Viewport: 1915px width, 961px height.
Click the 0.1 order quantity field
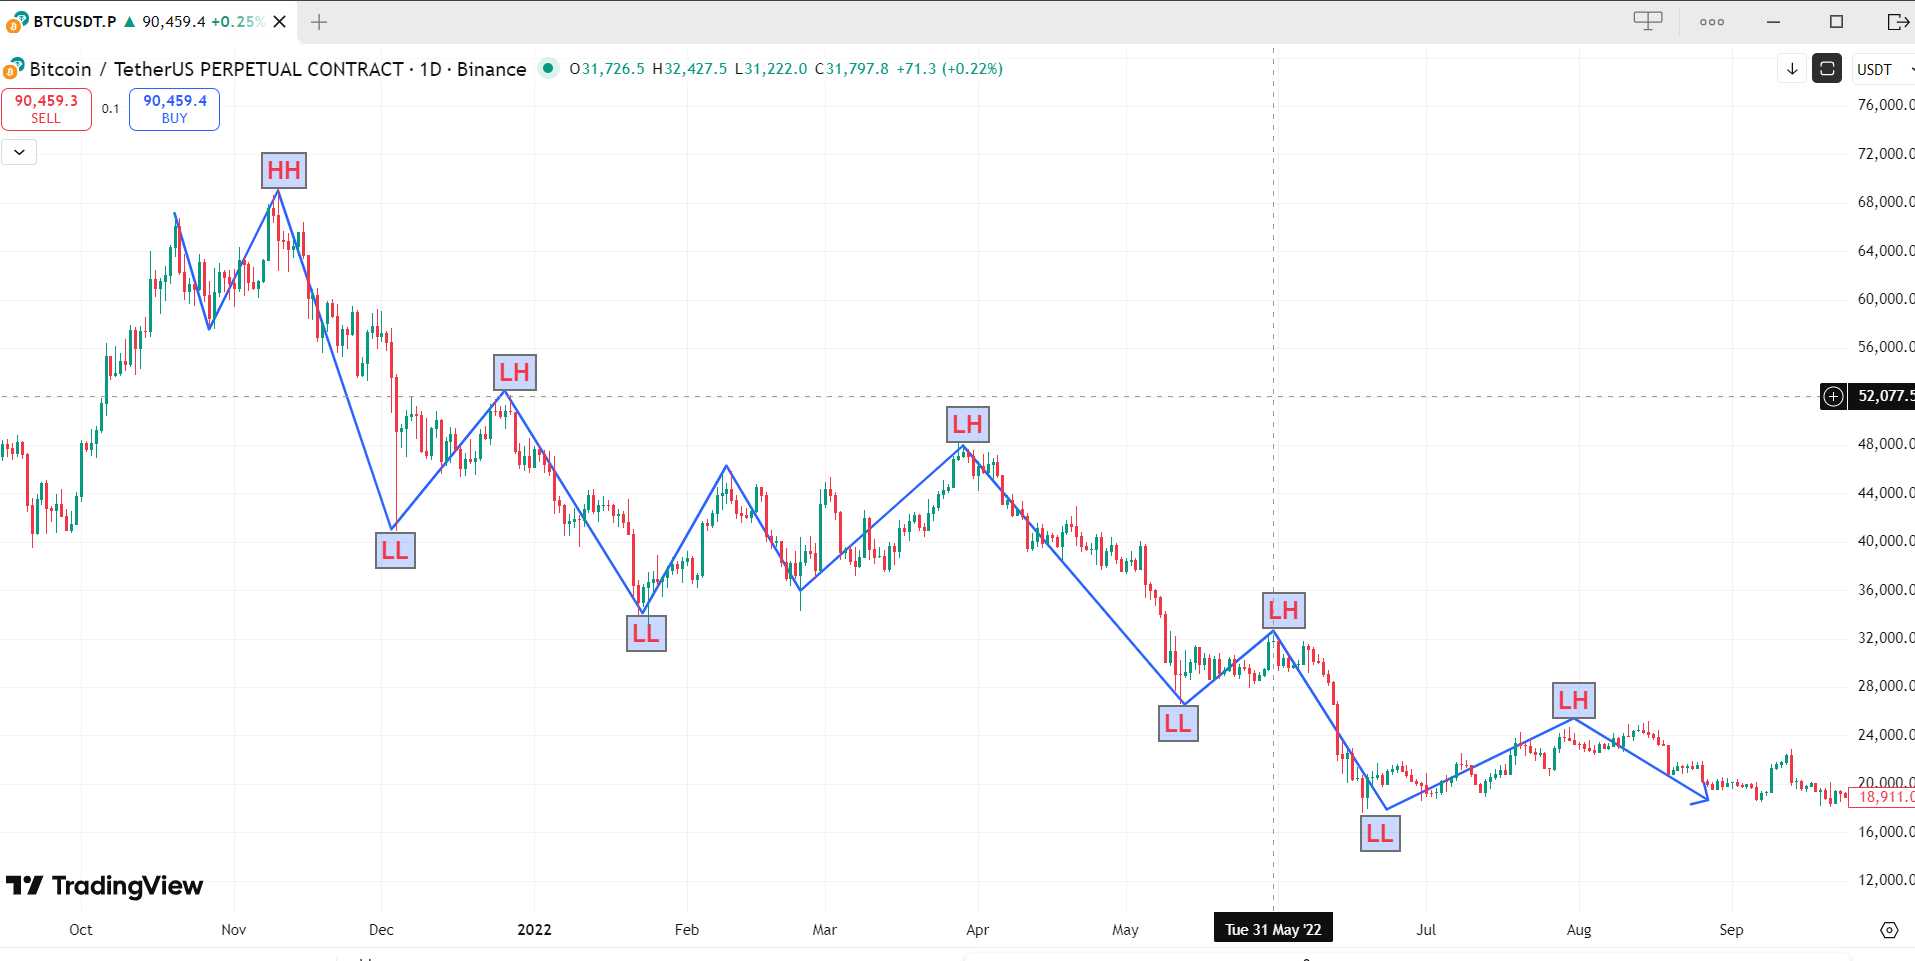pyautogui.click(x=110, y=109)
